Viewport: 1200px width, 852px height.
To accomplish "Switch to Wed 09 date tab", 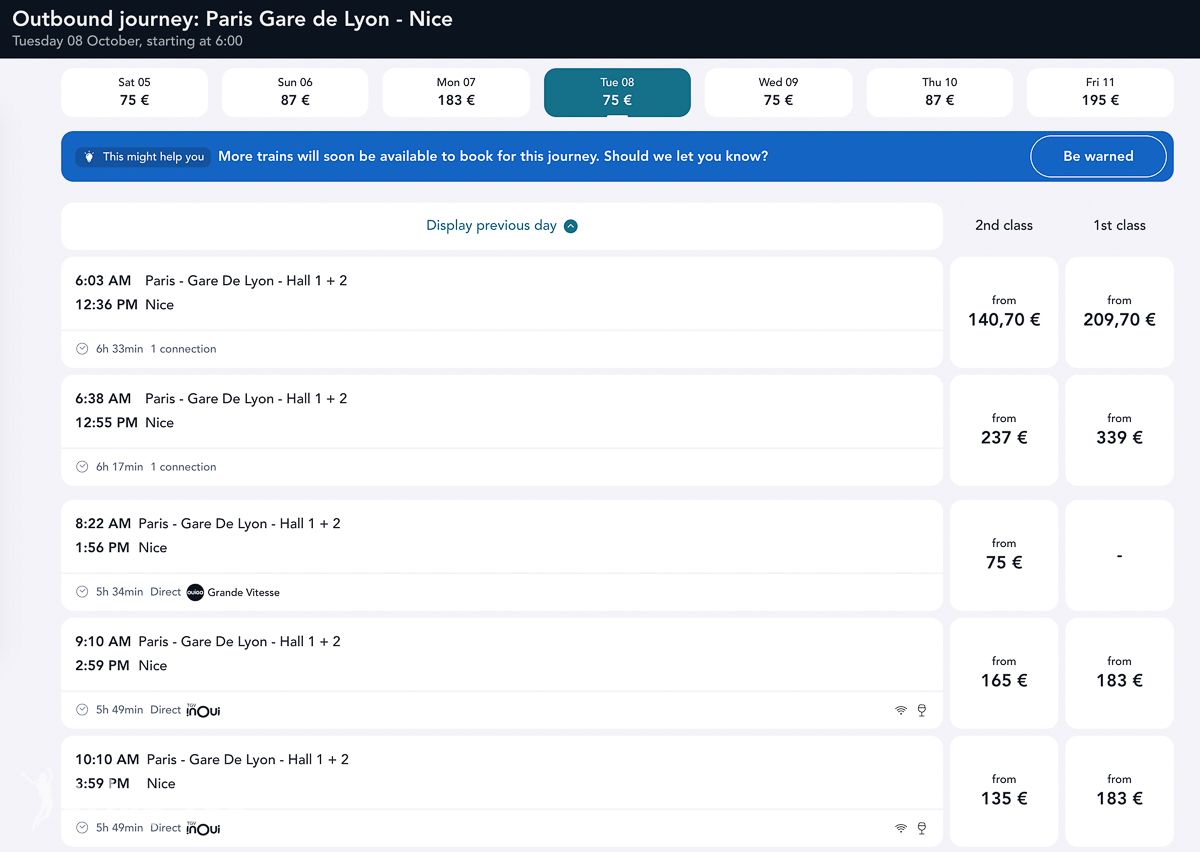I will 778,92.
